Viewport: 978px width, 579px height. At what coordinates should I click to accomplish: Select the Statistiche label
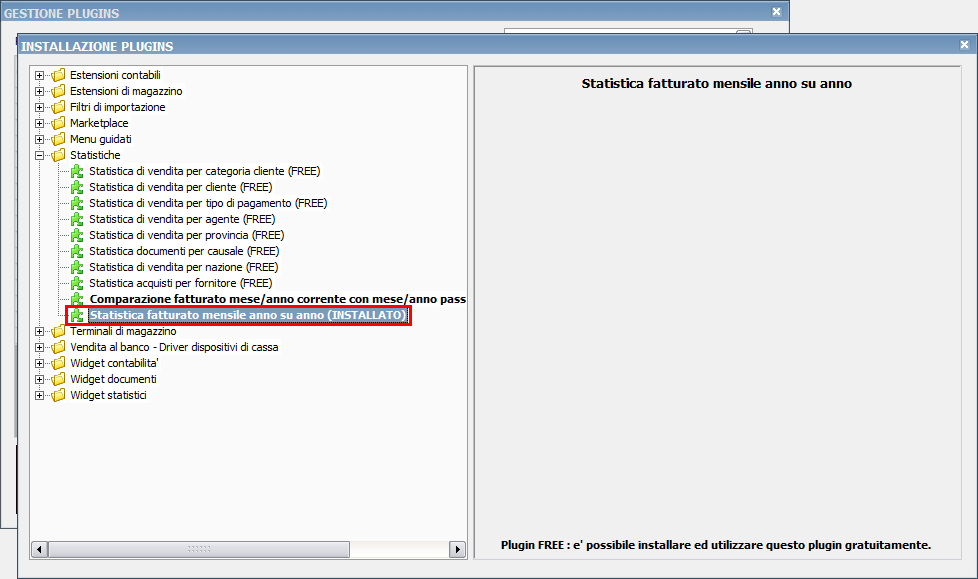(x=95, y=155)
